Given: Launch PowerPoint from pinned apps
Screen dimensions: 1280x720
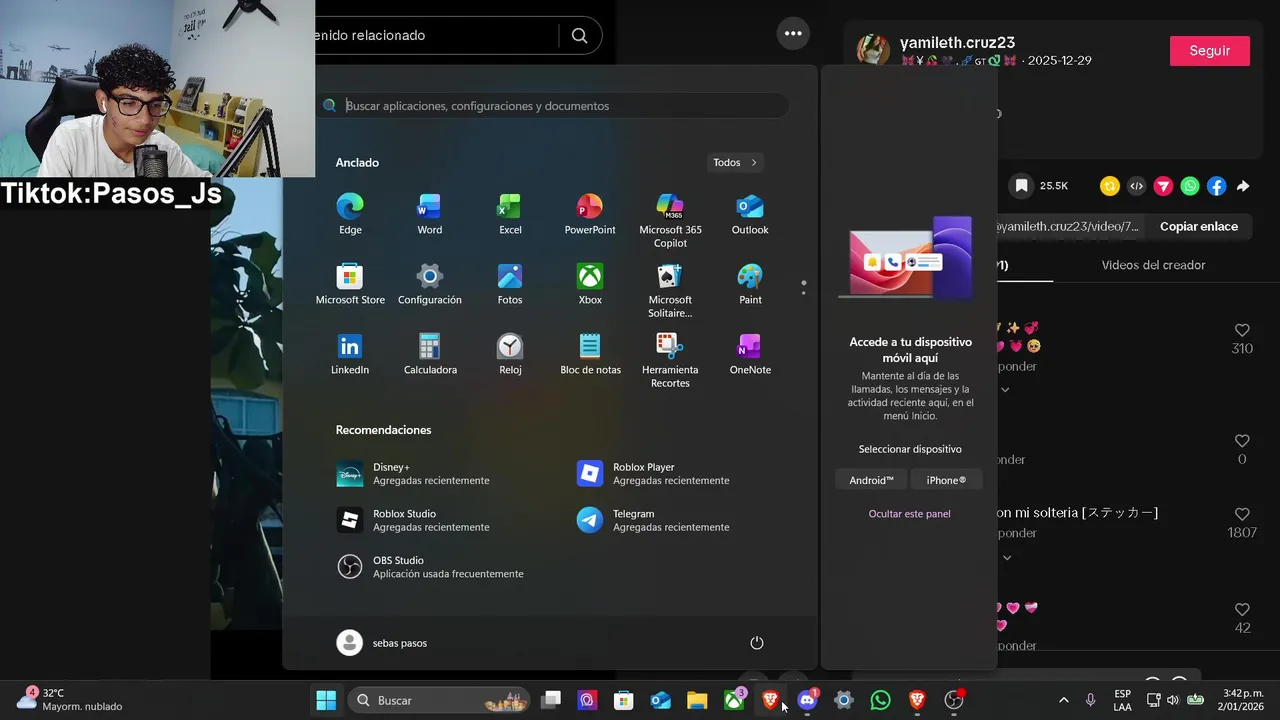Looking at the screenshot, I should [590, 215].
